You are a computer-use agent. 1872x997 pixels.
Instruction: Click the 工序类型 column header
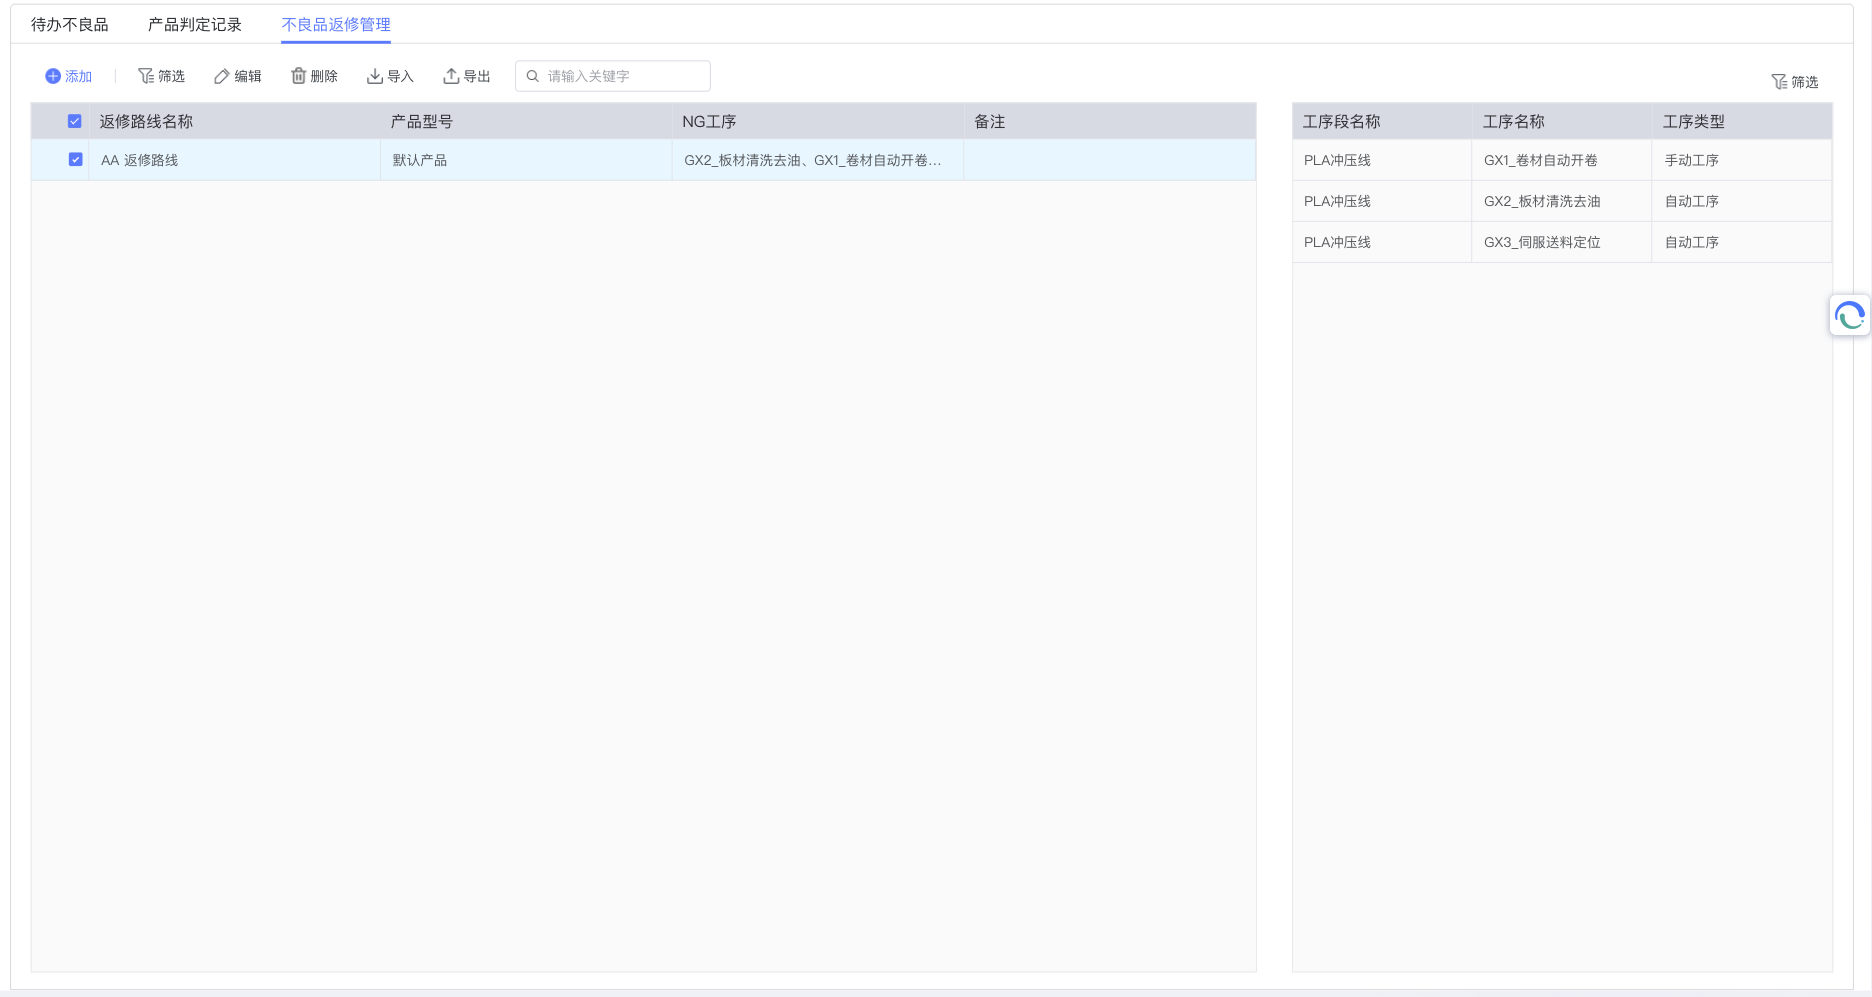(x=1693, y=121)
